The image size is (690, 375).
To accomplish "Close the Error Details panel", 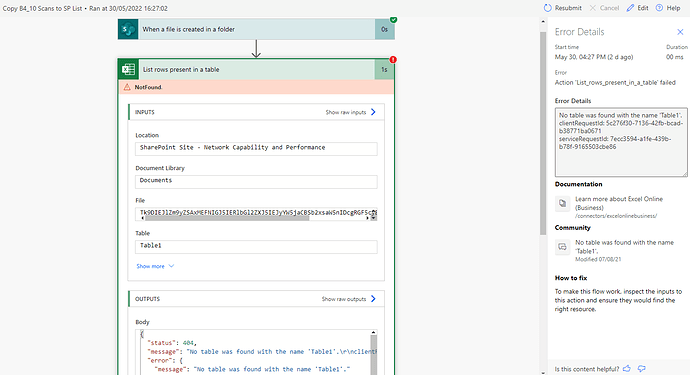I will click(x=680, y=32).
